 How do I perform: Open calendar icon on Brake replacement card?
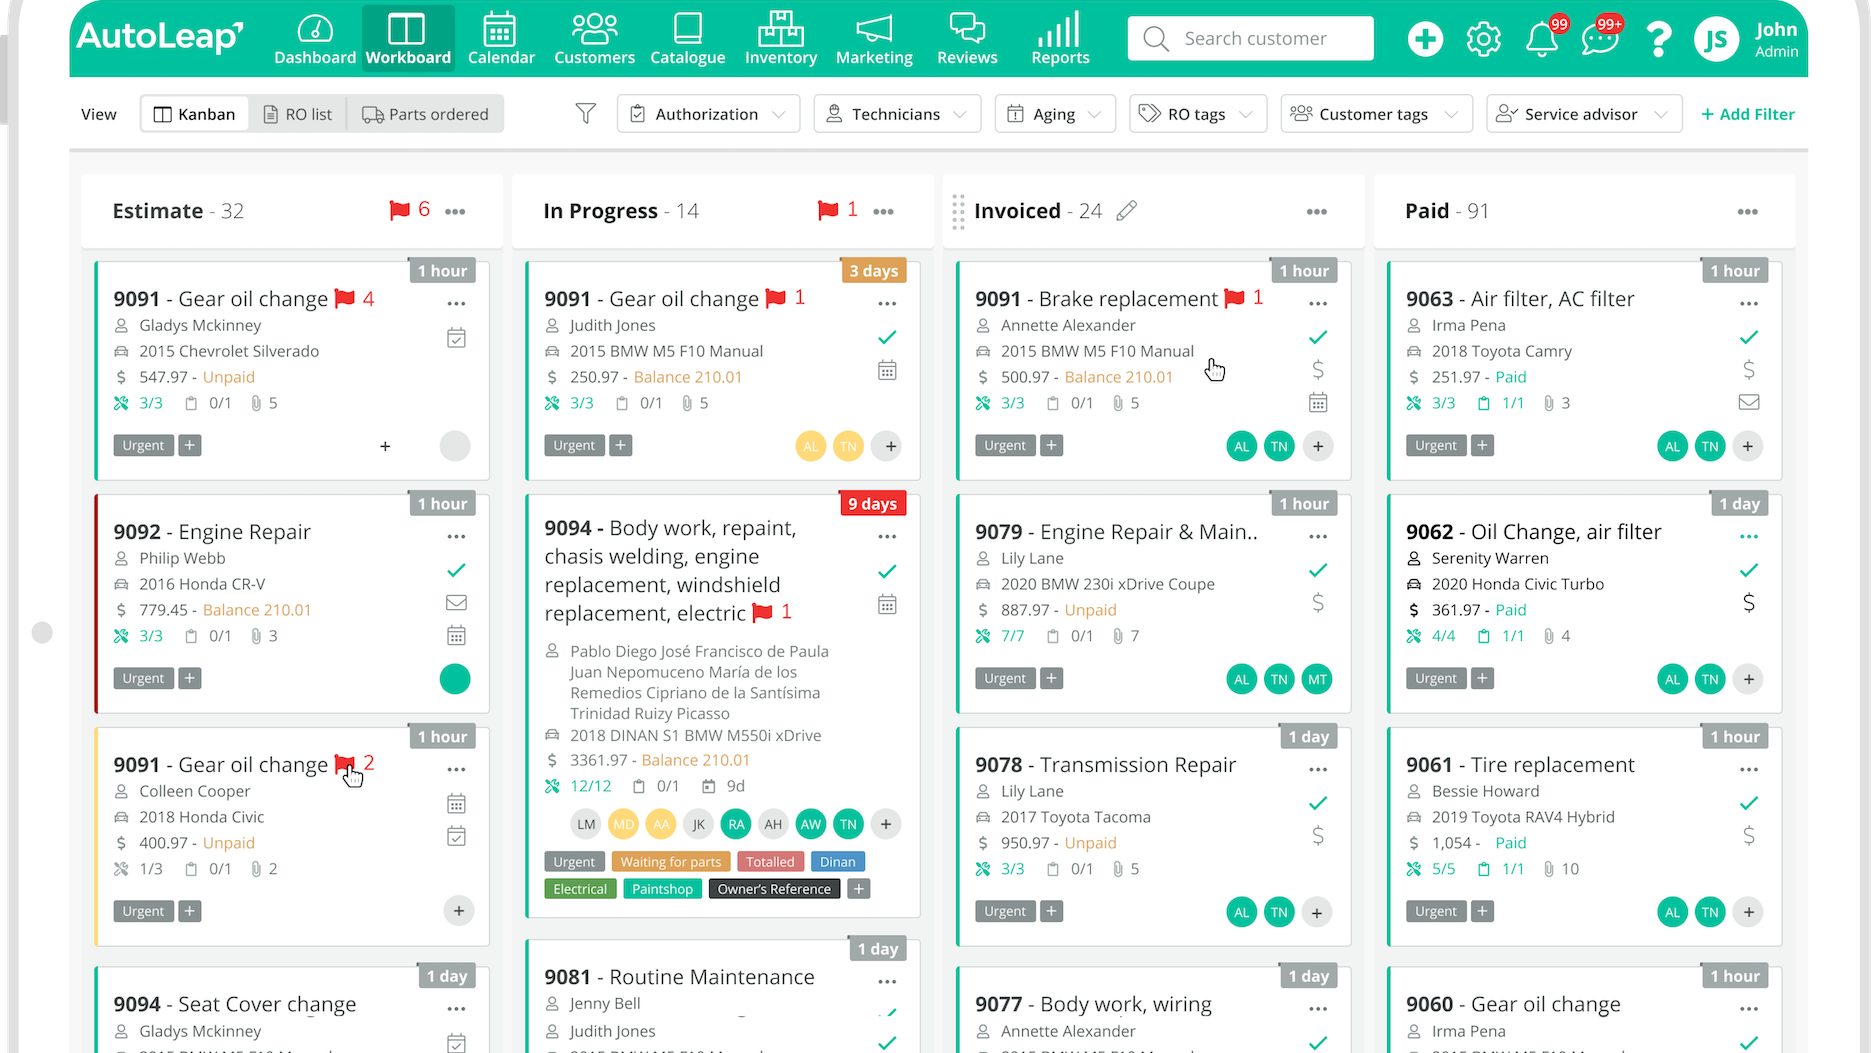tap(1318, 403)
